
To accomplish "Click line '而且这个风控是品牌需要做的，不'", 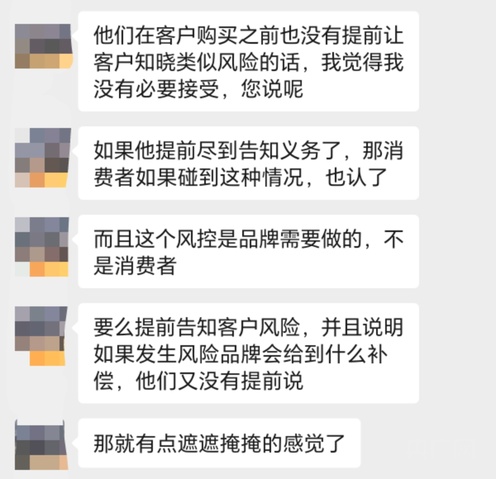I will click(x=249, y=239).
